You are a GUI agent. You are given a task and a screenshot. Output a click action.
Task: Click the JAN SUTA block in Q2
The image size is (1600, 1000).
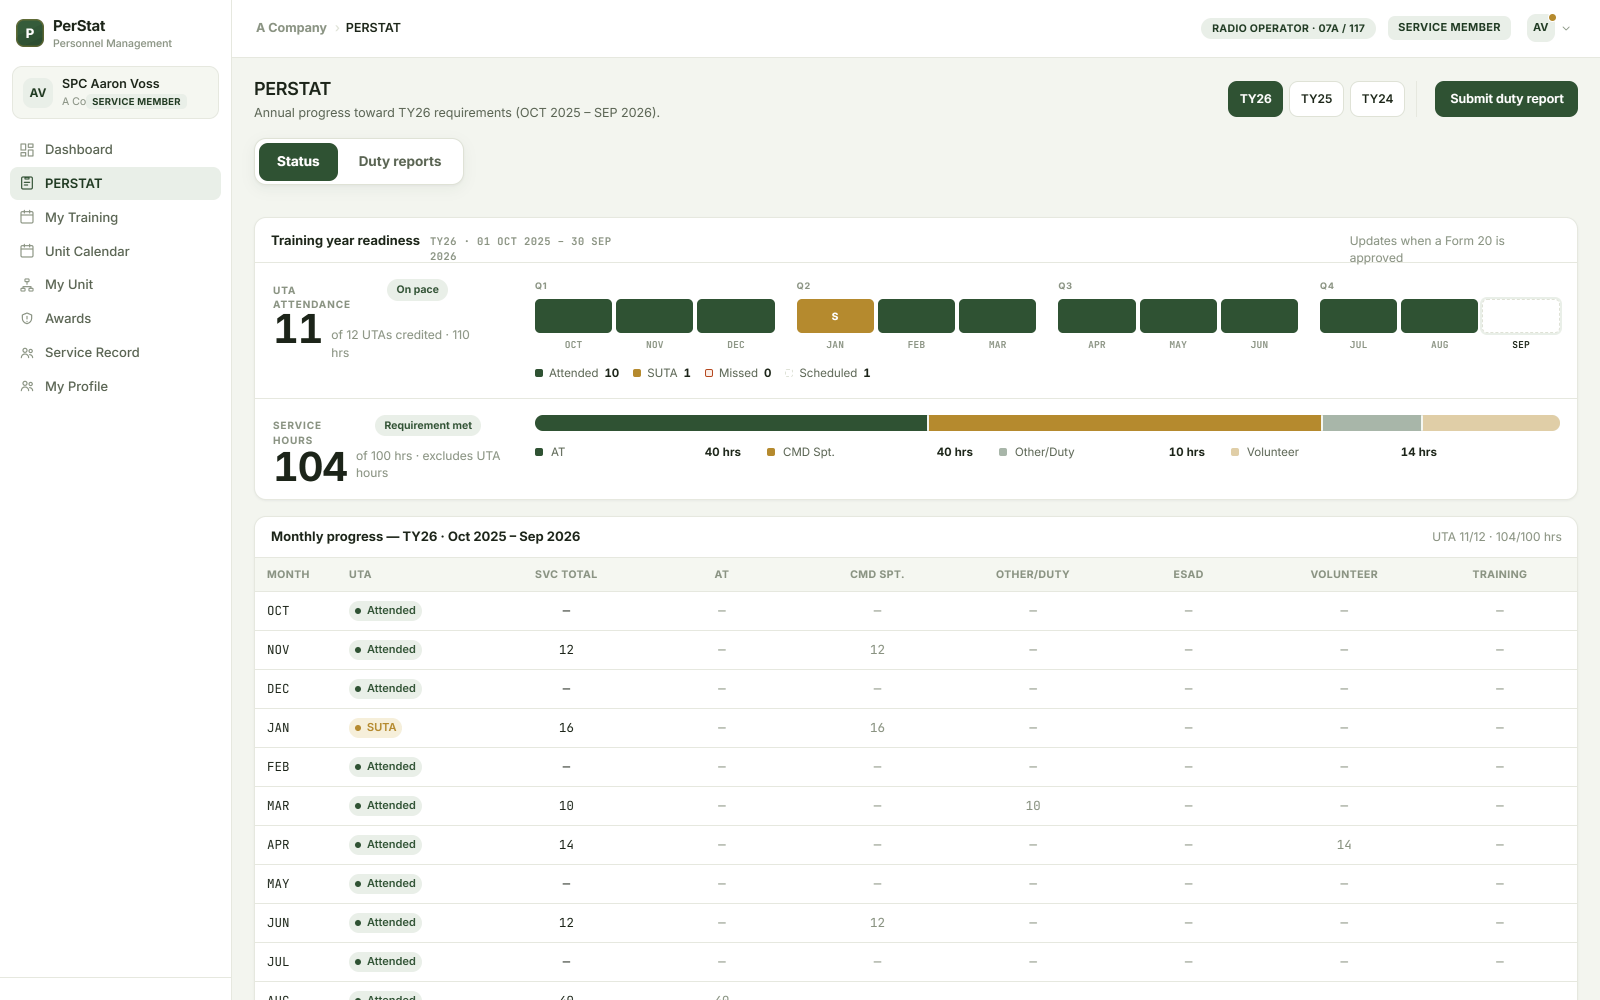pyautogui.click(x=835, y=316)
